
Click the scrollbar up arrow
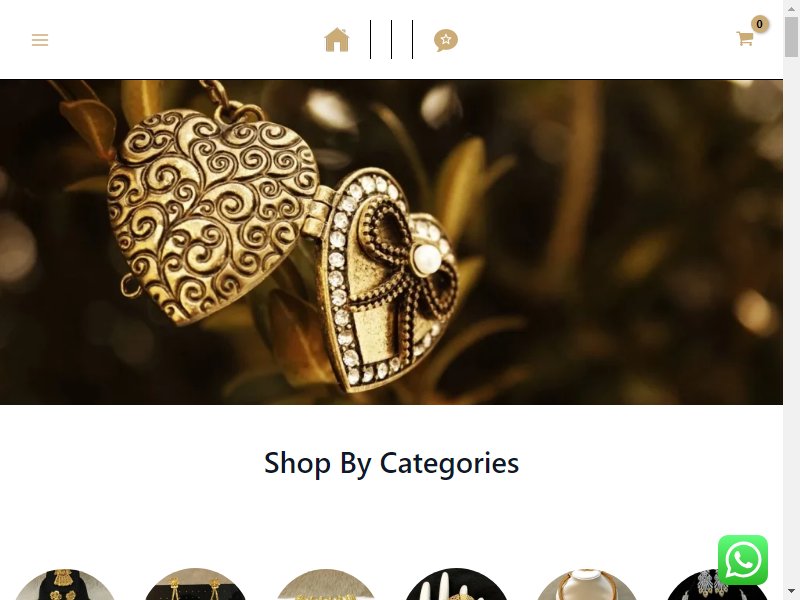click(791, 6)
